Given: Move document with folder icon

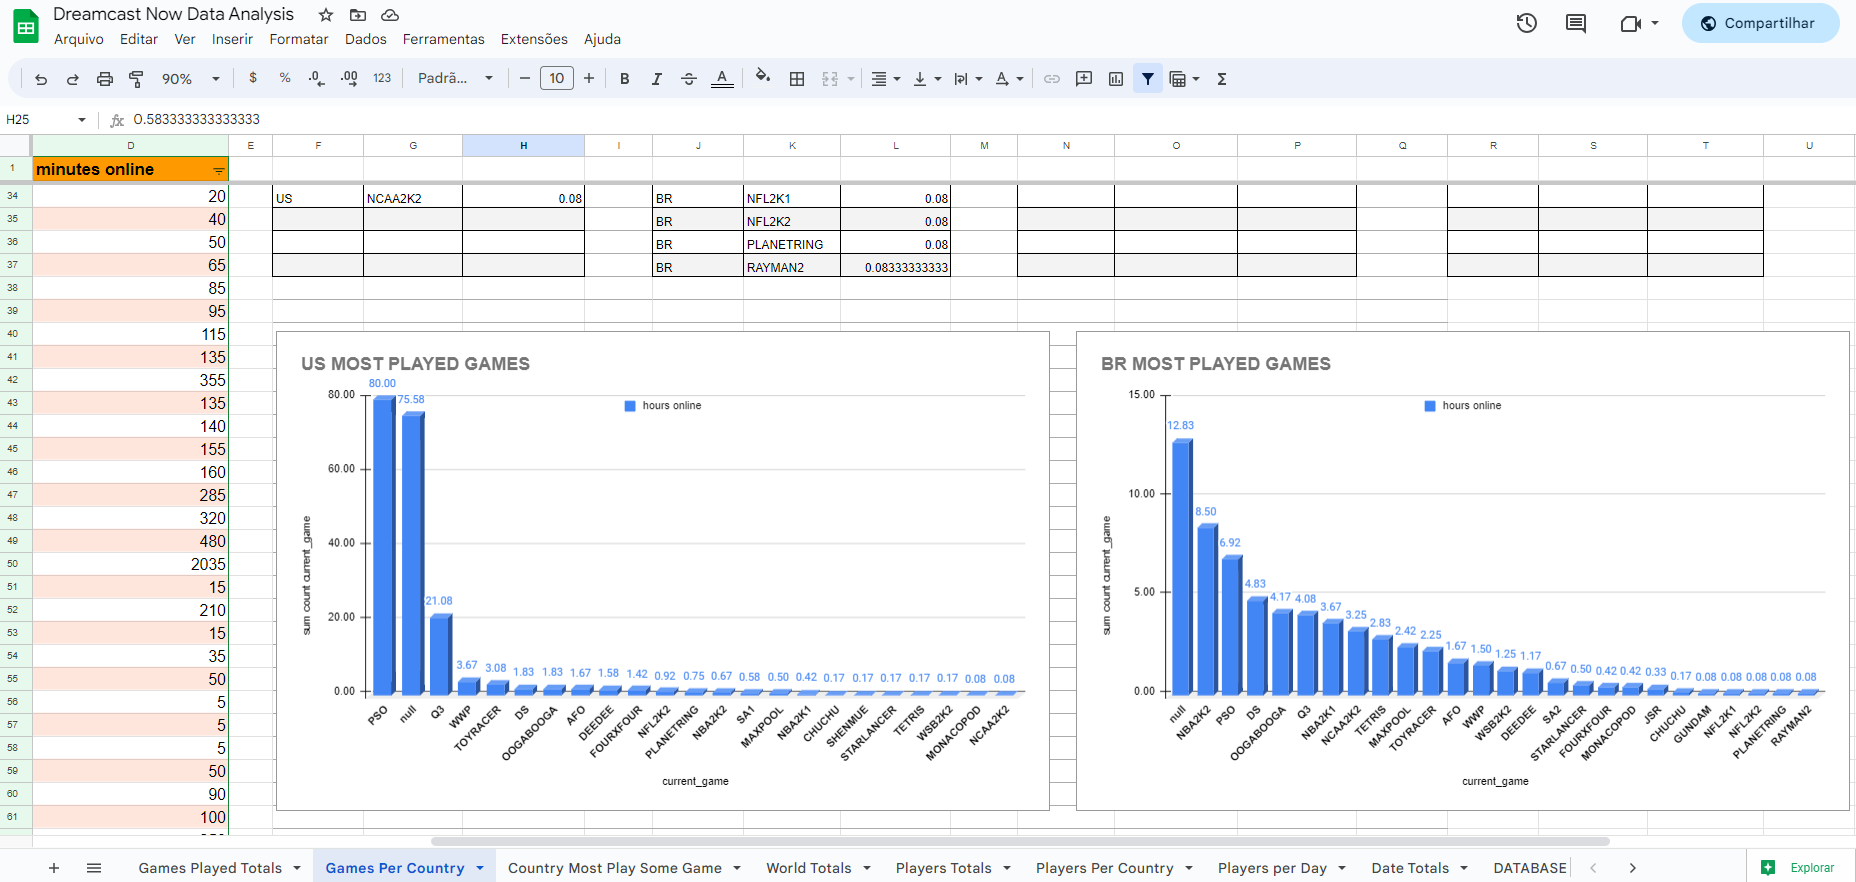Looking at the screenshot, I should point(358,15).
